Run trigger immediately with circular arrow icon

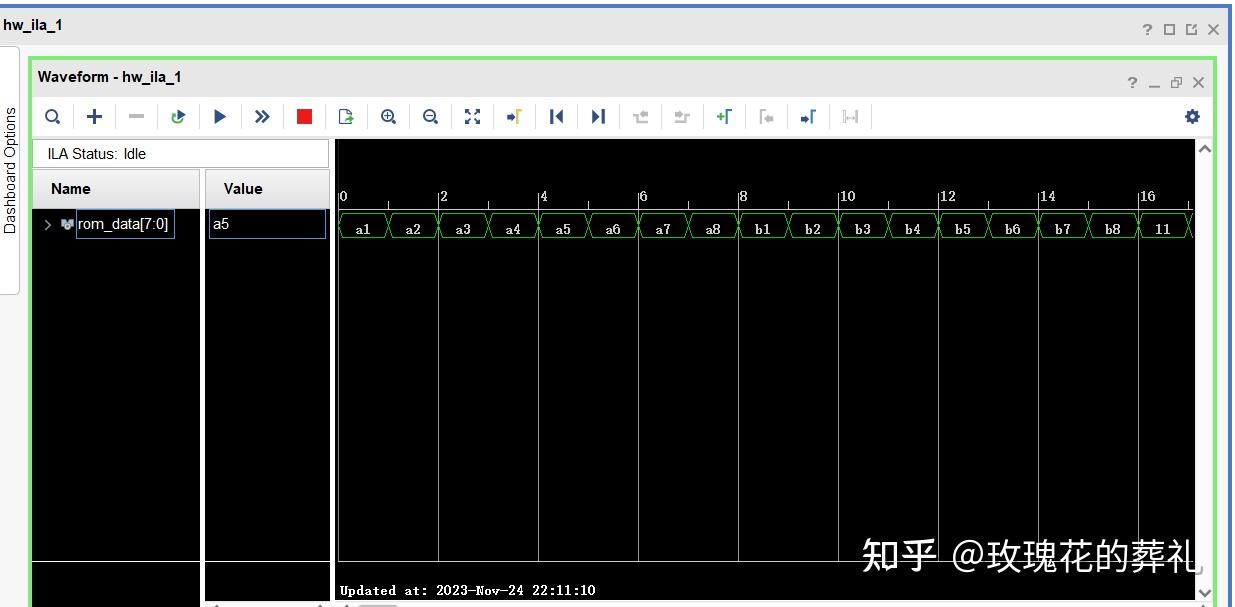(178, 116)
